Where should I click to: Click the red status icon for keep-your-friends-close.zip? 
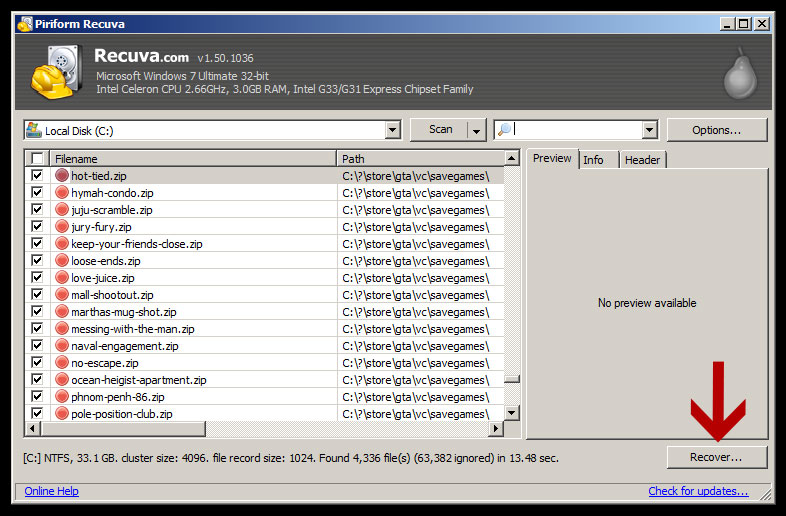coord(62,244)
